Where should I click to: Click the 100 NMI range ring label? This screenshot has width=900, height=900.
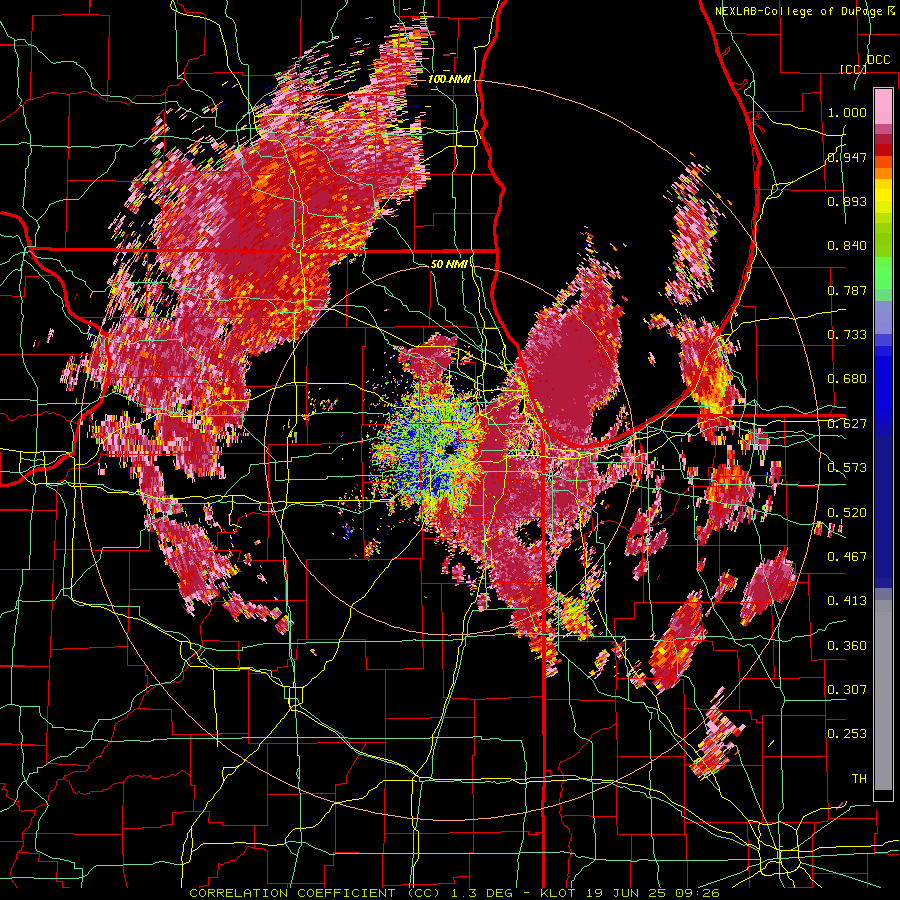click(449, 79)
